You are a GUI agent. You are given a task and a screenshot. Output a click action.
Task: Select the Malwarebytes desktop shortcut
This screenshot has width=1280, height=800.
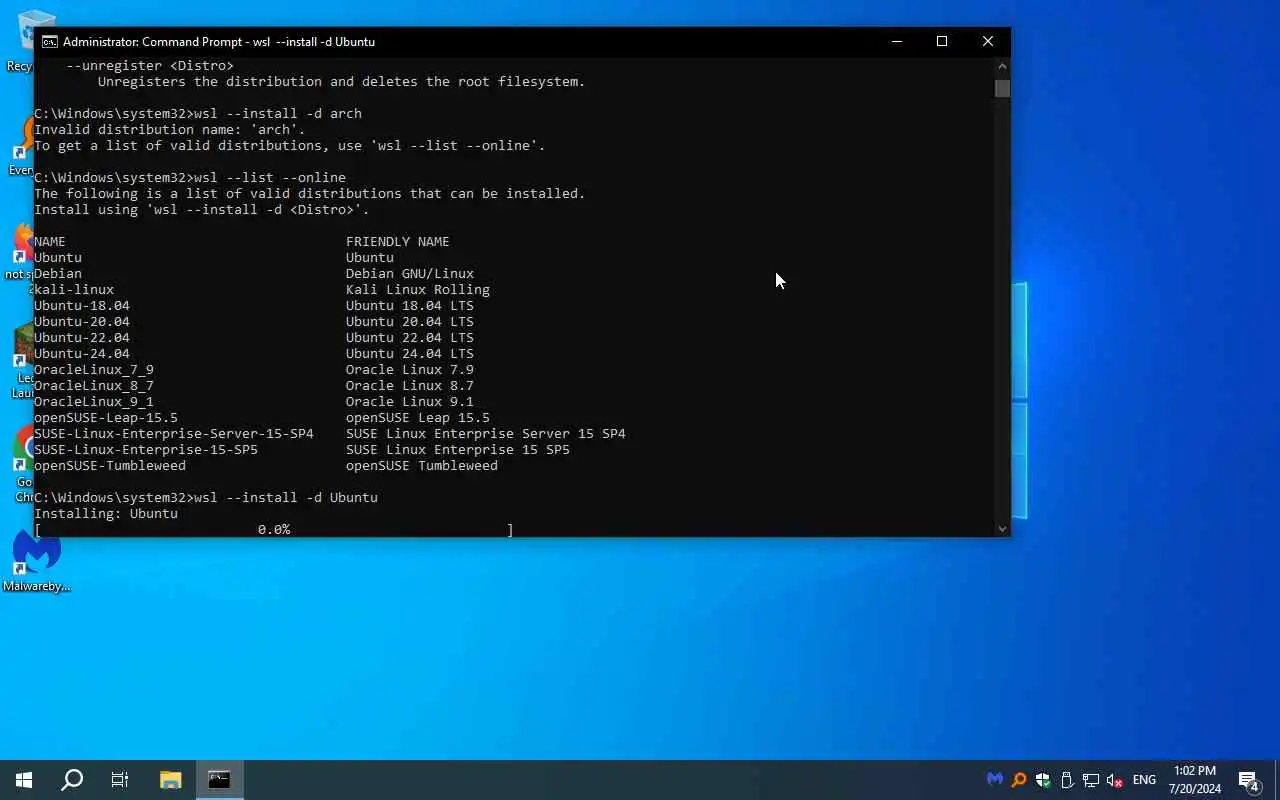point(37,562)
